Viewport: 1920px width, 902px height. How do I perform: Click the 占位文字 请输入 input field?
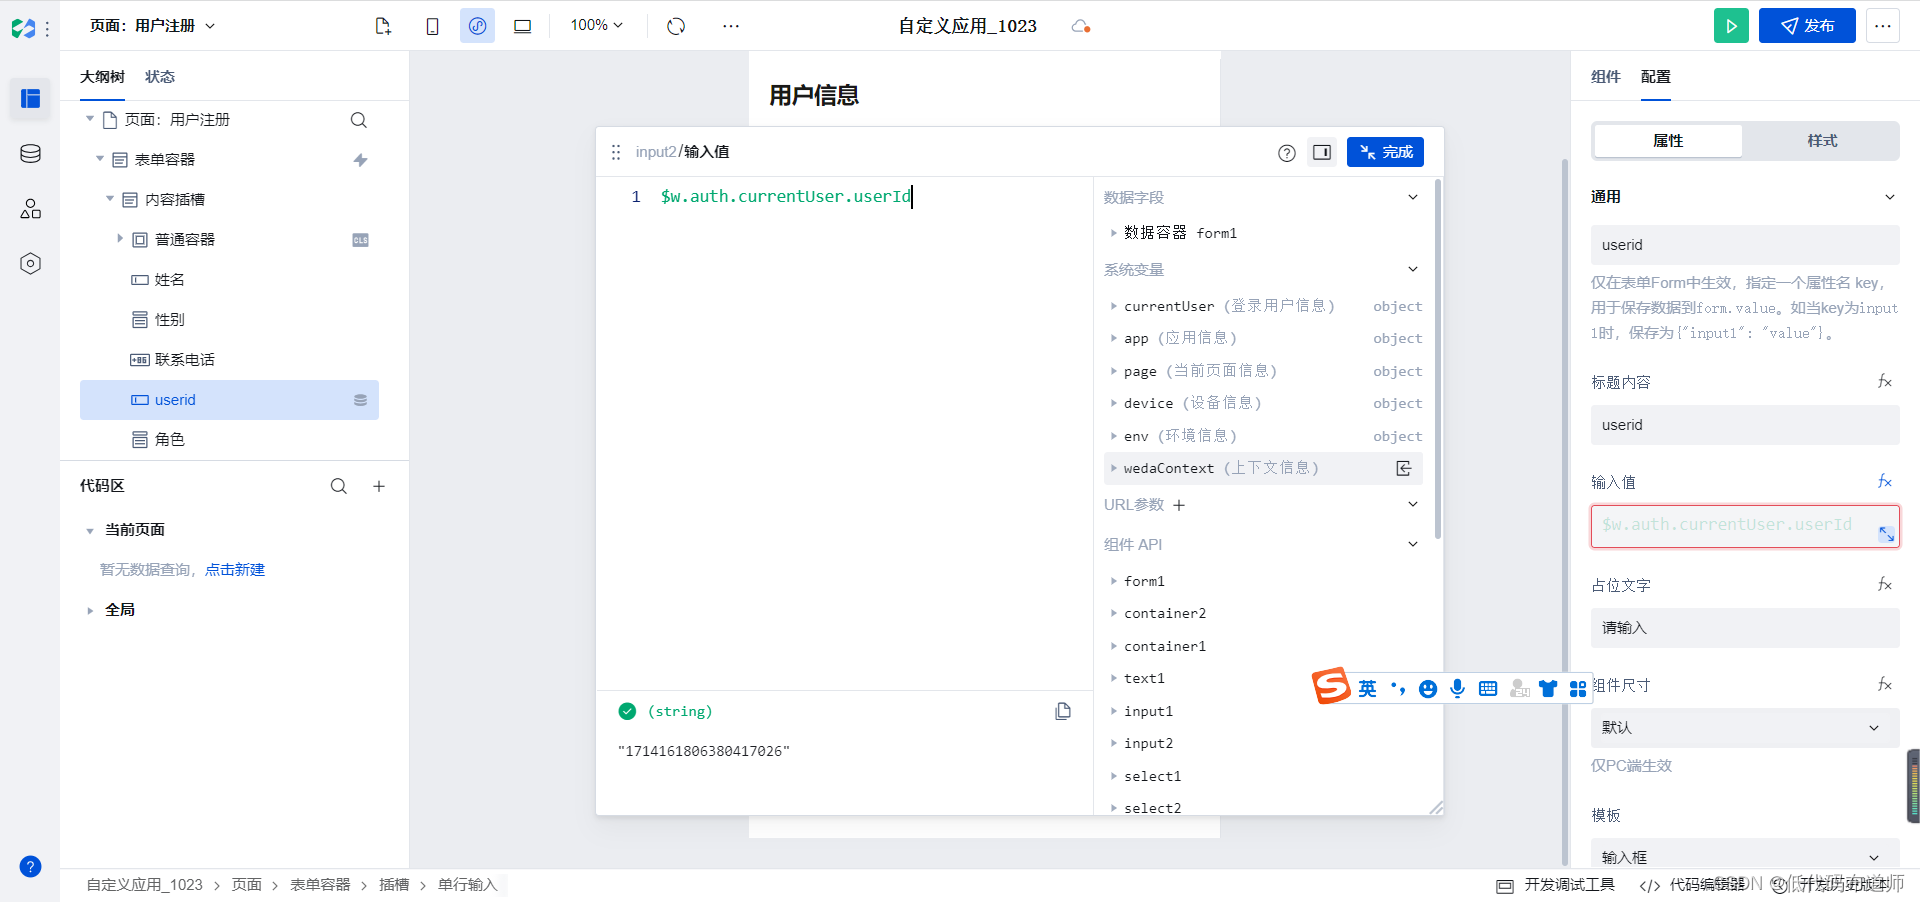[x=1745, y=628]
